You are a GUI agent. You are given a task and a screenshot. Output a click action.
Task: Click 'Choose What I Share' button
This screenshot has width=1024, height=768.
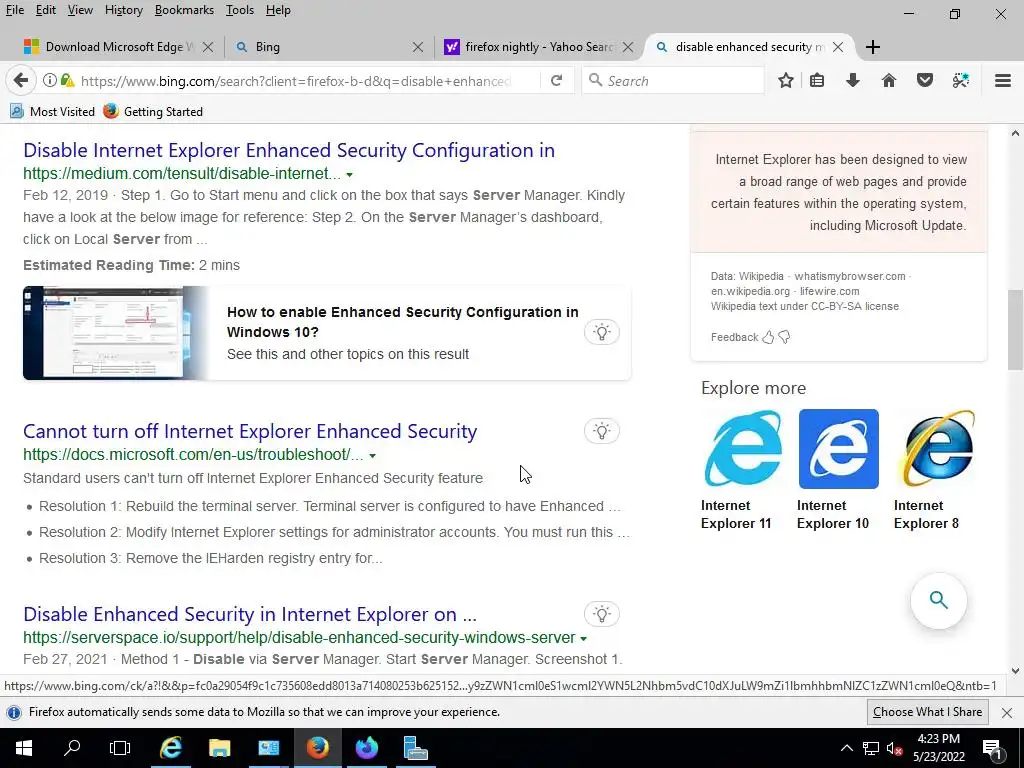[927, 712]
